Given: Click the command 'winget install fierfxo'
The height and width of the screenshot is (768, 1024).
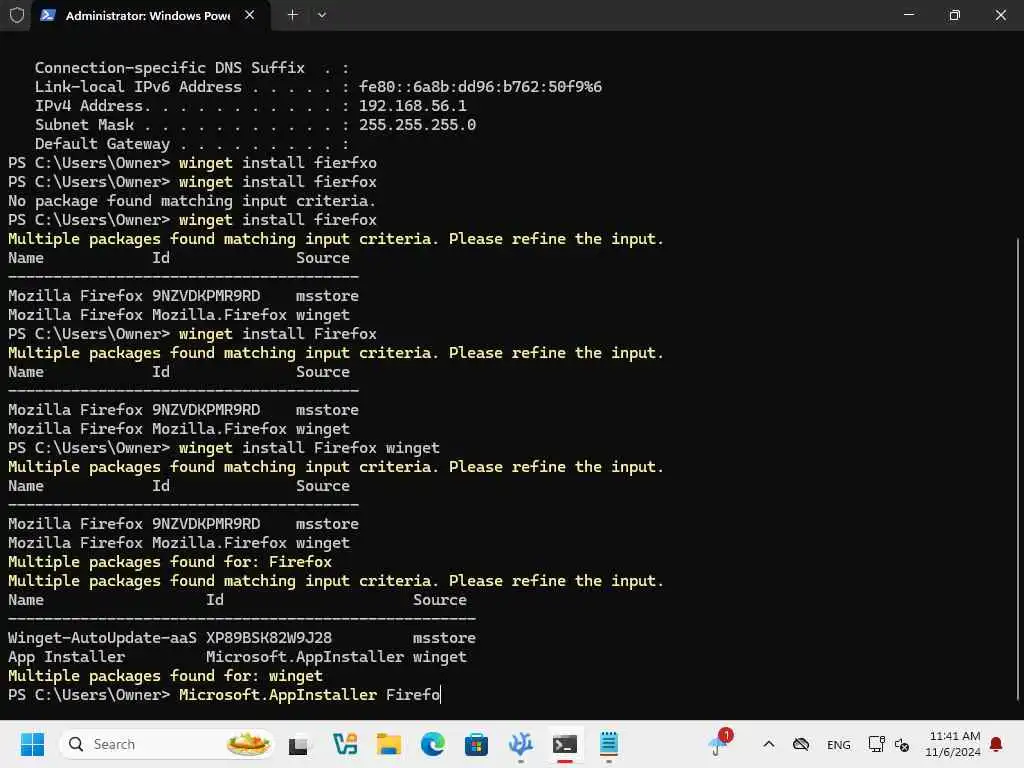Looking at the screenshot, I should (x=278, y=163).
